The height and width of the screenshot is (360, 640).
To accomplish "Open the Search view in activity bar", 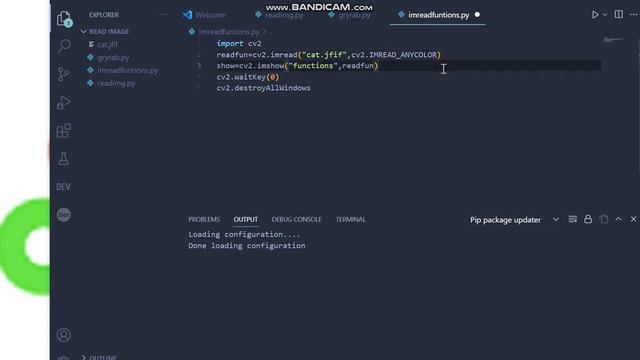I will pyautogui.click(x=64, y=46).
